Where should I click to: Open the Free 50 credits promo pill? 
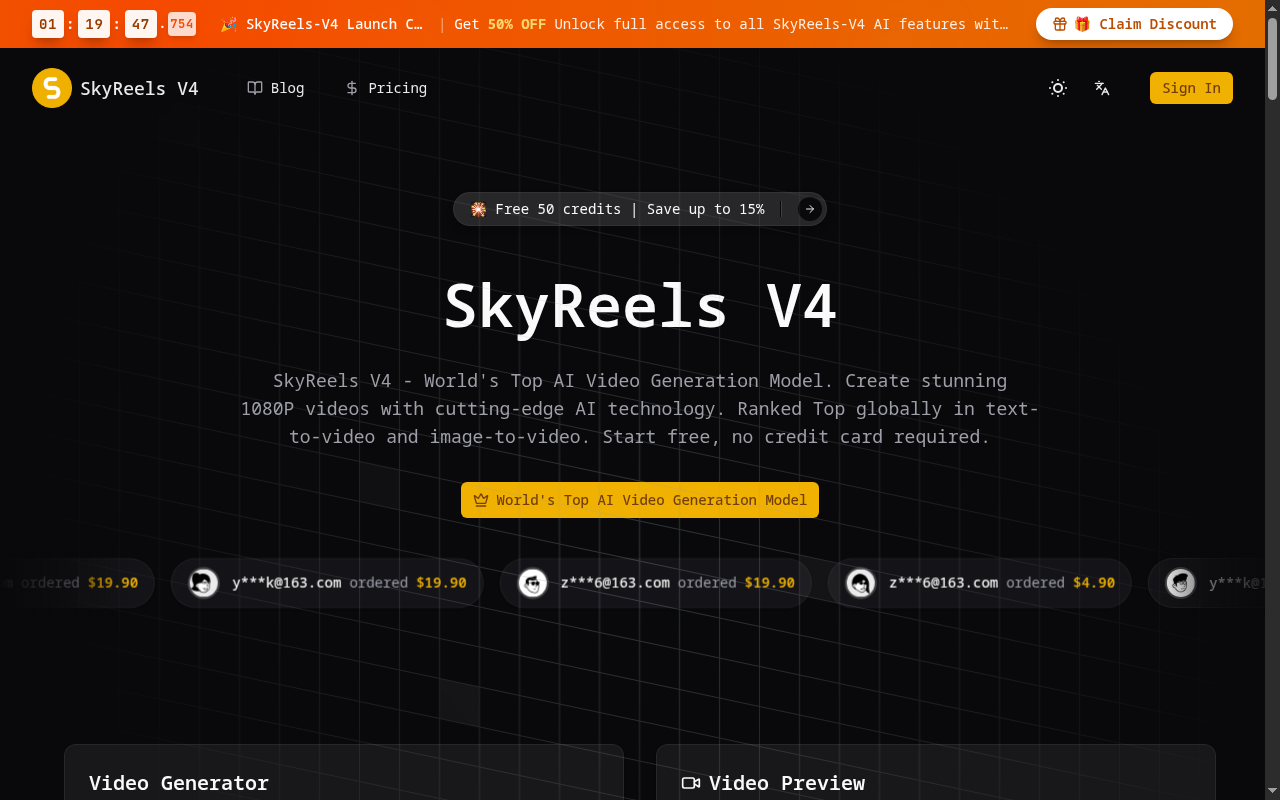click(x=640, y=209)
